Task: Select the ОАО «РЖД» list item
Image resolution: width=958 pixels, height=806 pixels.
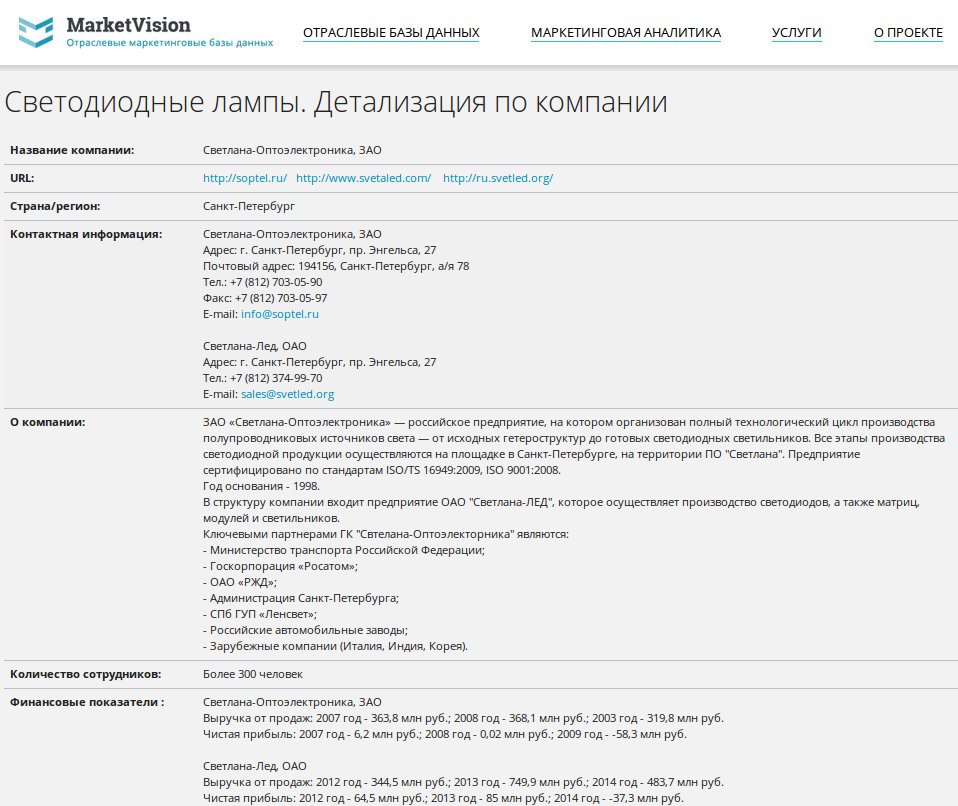Action: coord(240,582)
